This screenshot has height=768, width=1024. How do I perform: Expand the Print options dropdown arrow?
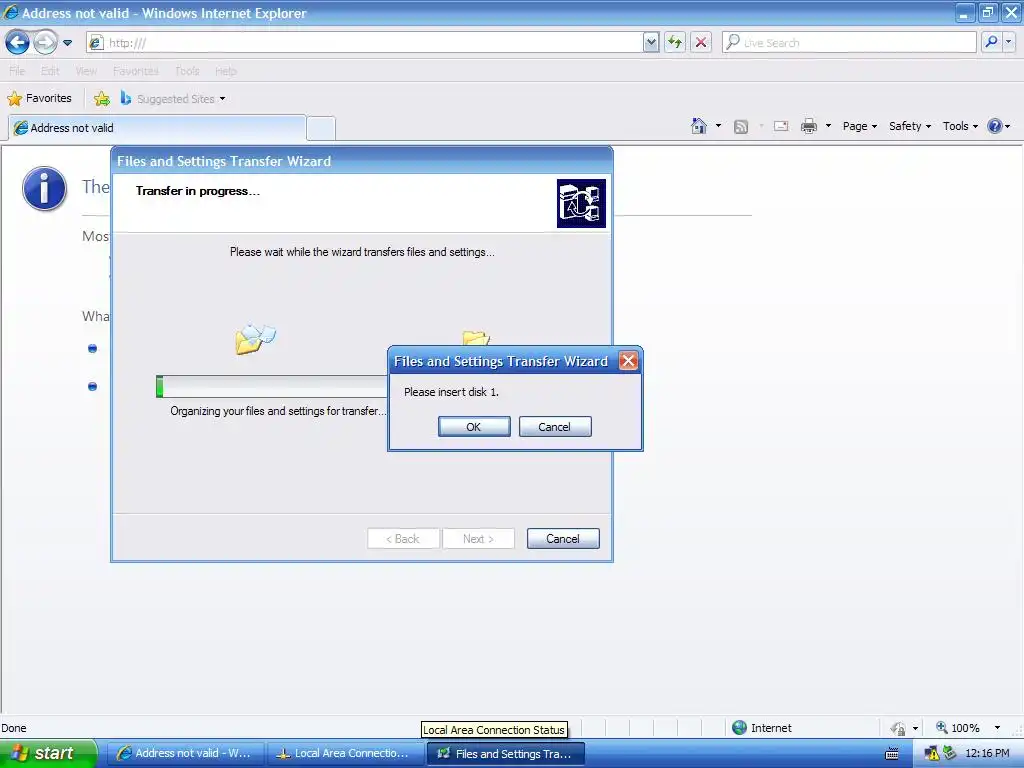[x=828, y=126]
